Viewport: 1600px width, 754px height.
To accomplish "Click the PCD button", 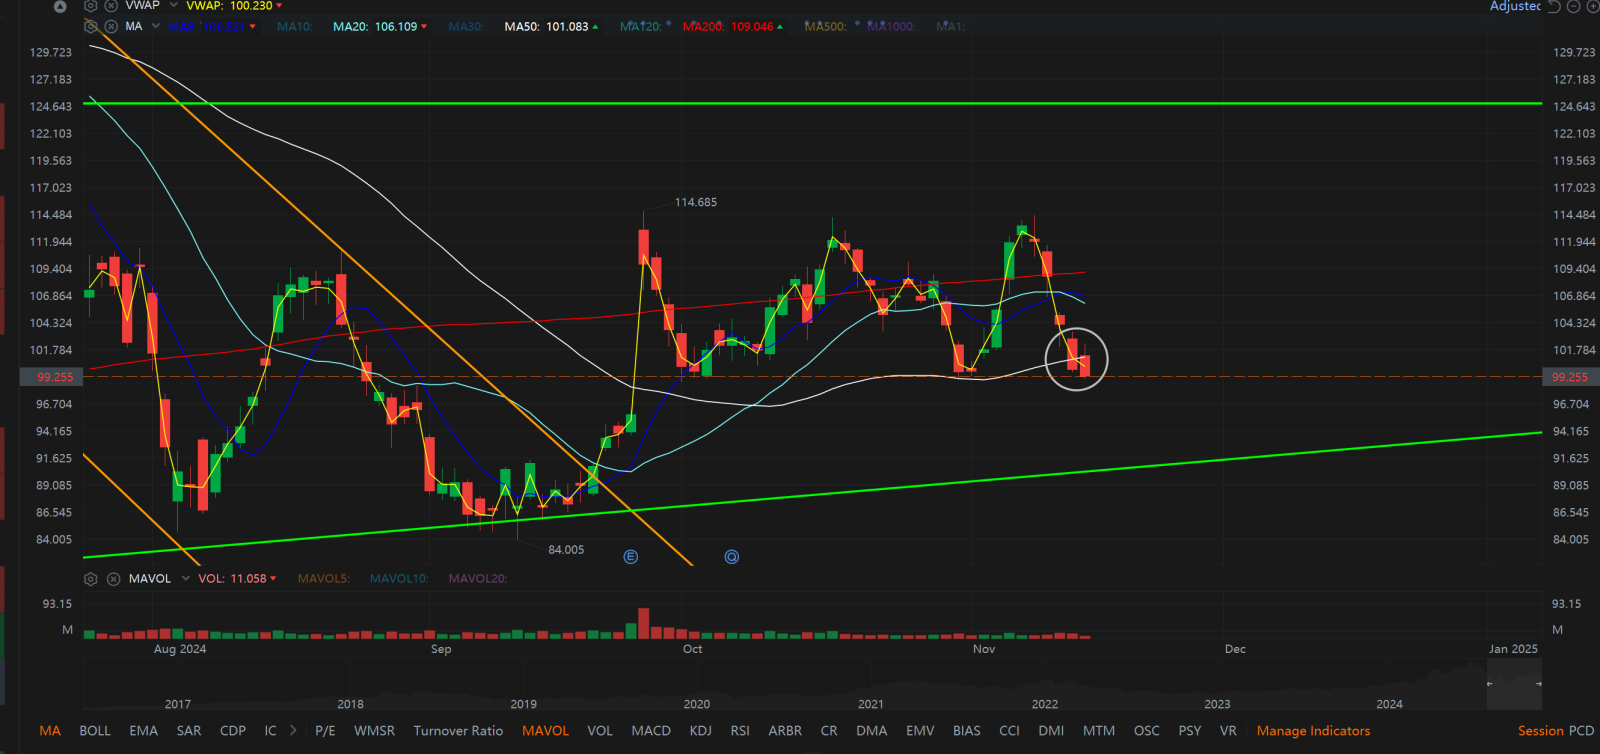I will [1581, 731].
